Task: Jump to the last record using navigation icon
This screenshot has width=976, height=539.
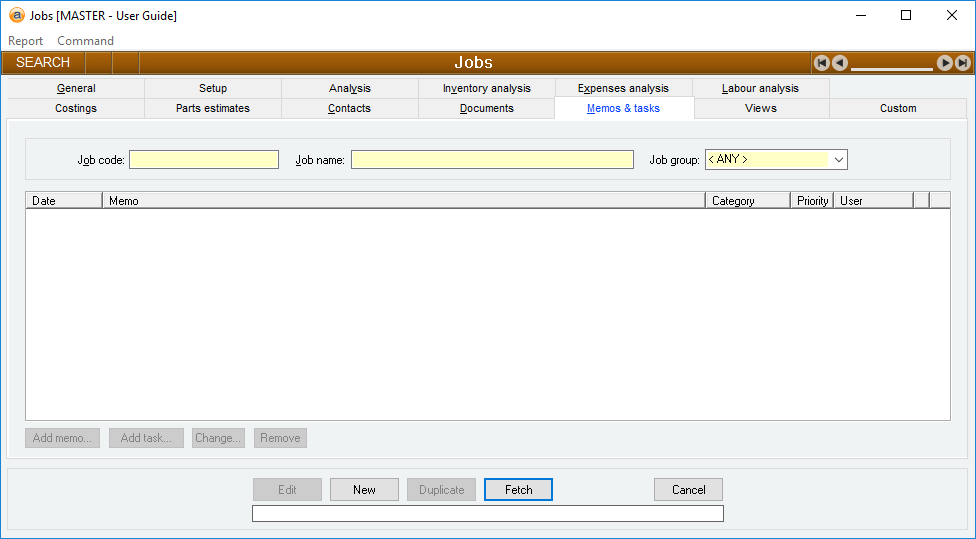Action: click(x=963, y=63)
